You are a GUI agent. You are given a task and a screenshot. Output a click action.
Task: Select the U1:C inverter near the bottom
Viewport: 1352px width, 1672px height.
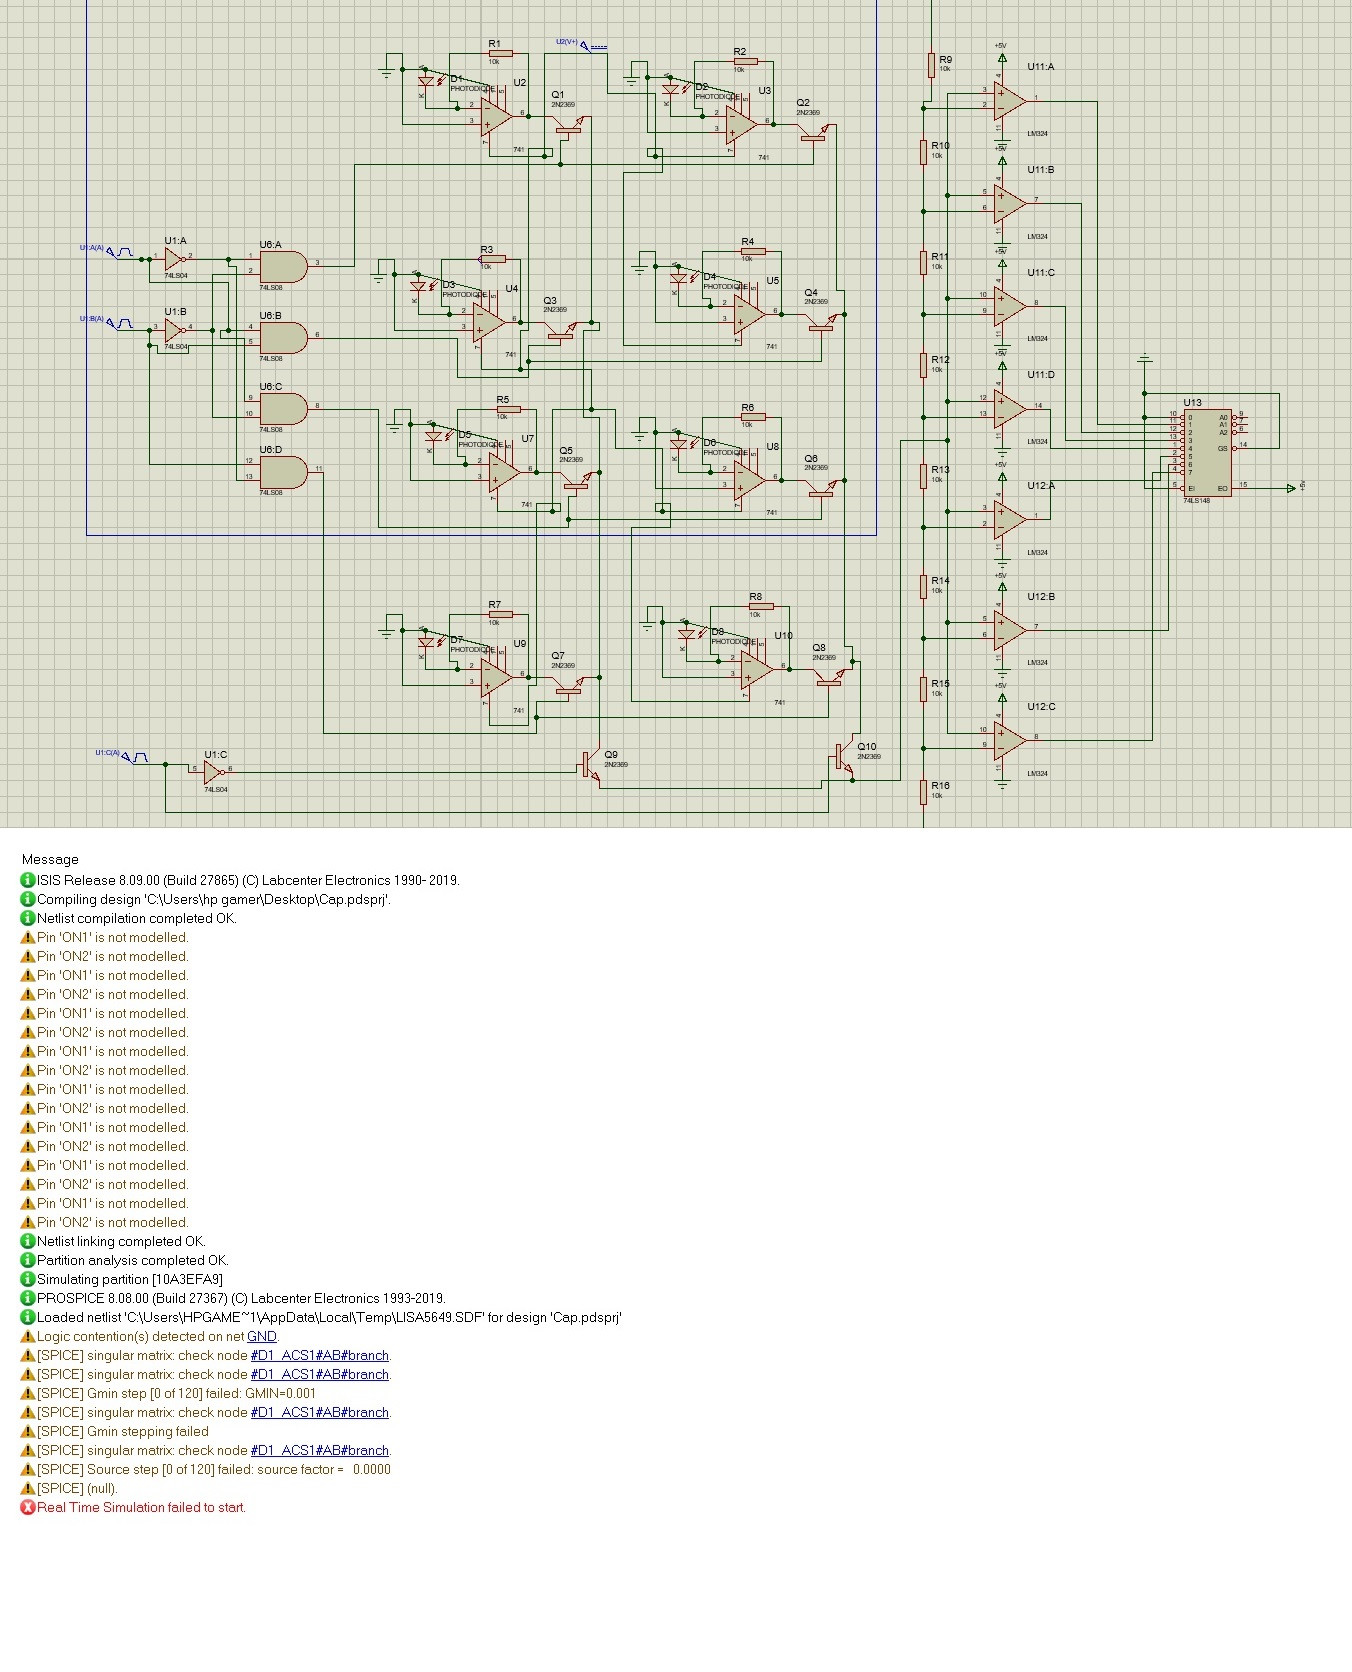tap(213, 772)
